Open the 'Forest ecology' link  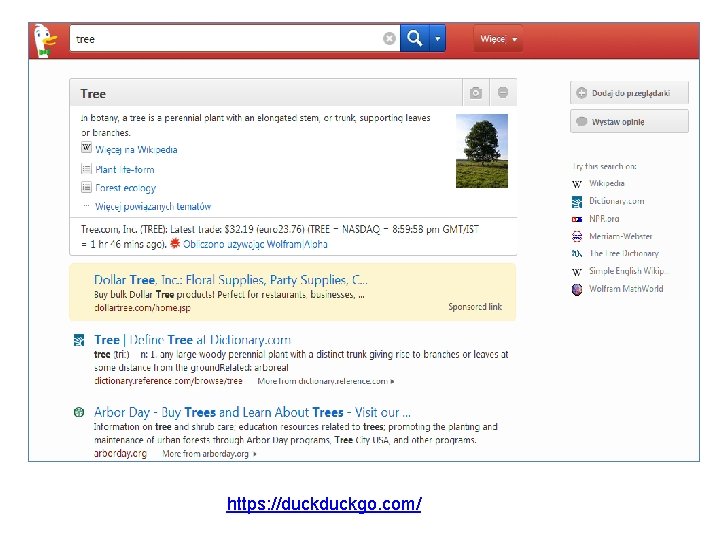coord(125,188)
